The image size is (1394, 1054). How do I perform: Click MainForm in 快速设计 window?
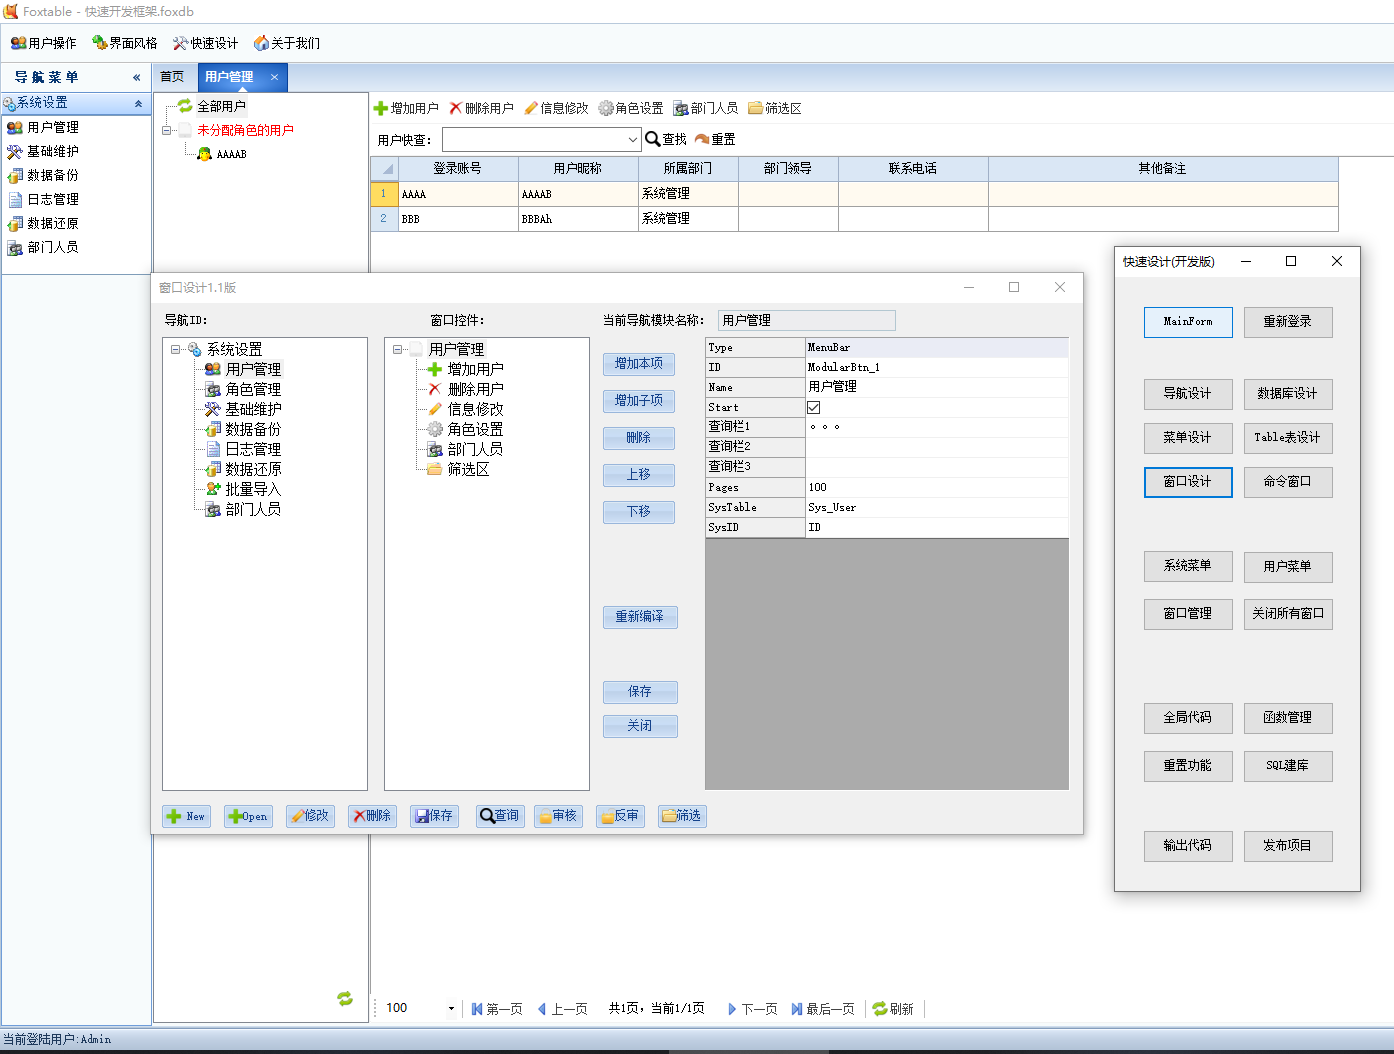1188,322
